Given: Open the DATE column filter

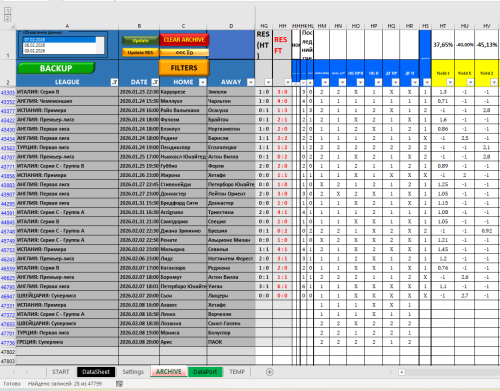Looking at the screenshot, I should pos(155,82).
